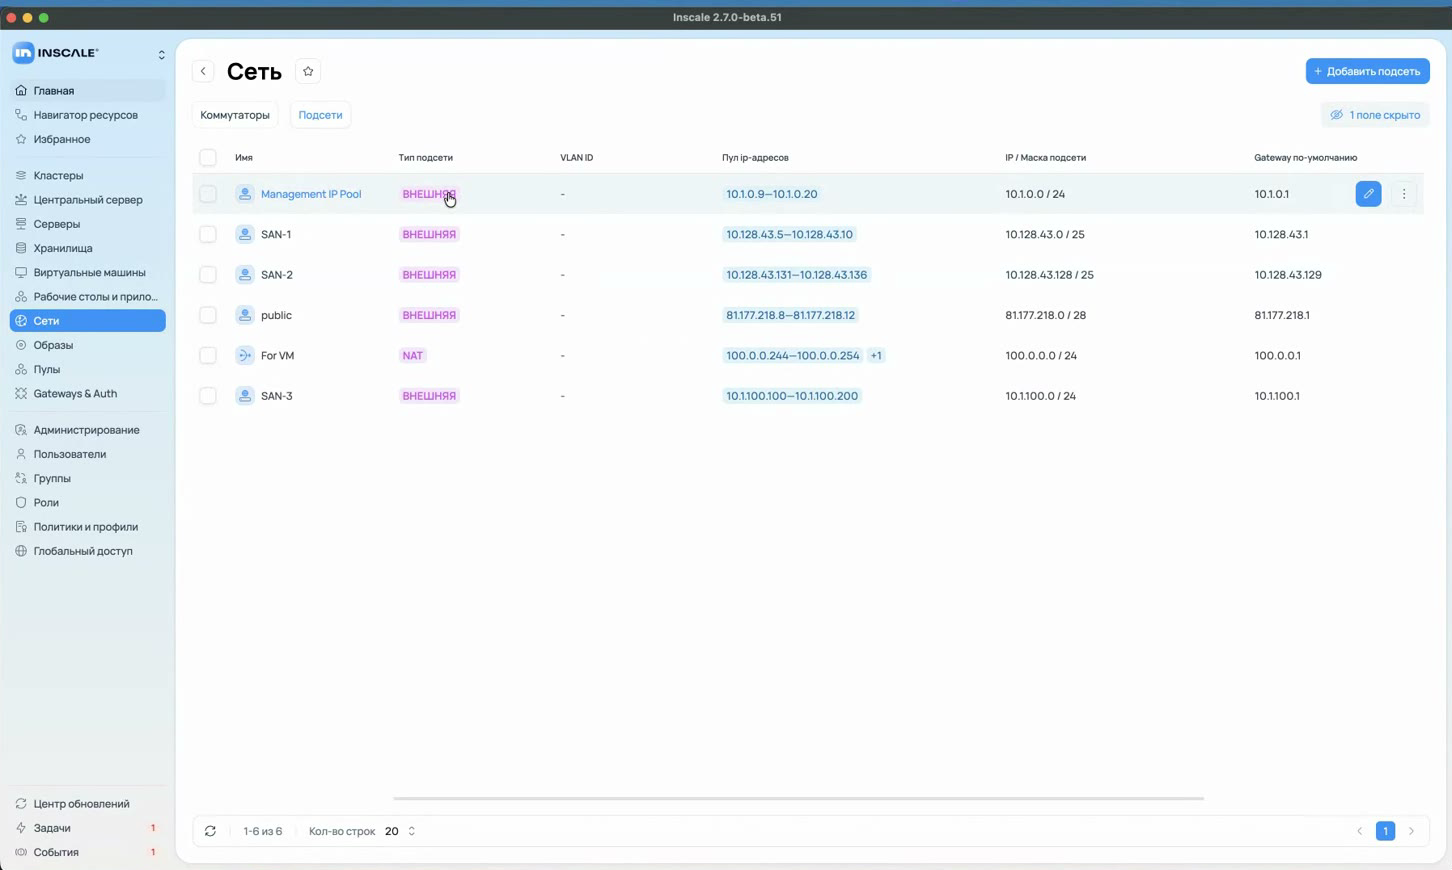
Task: Click IP pool 10.128.43.5—10.128.43.10
Action: [789, 234]
